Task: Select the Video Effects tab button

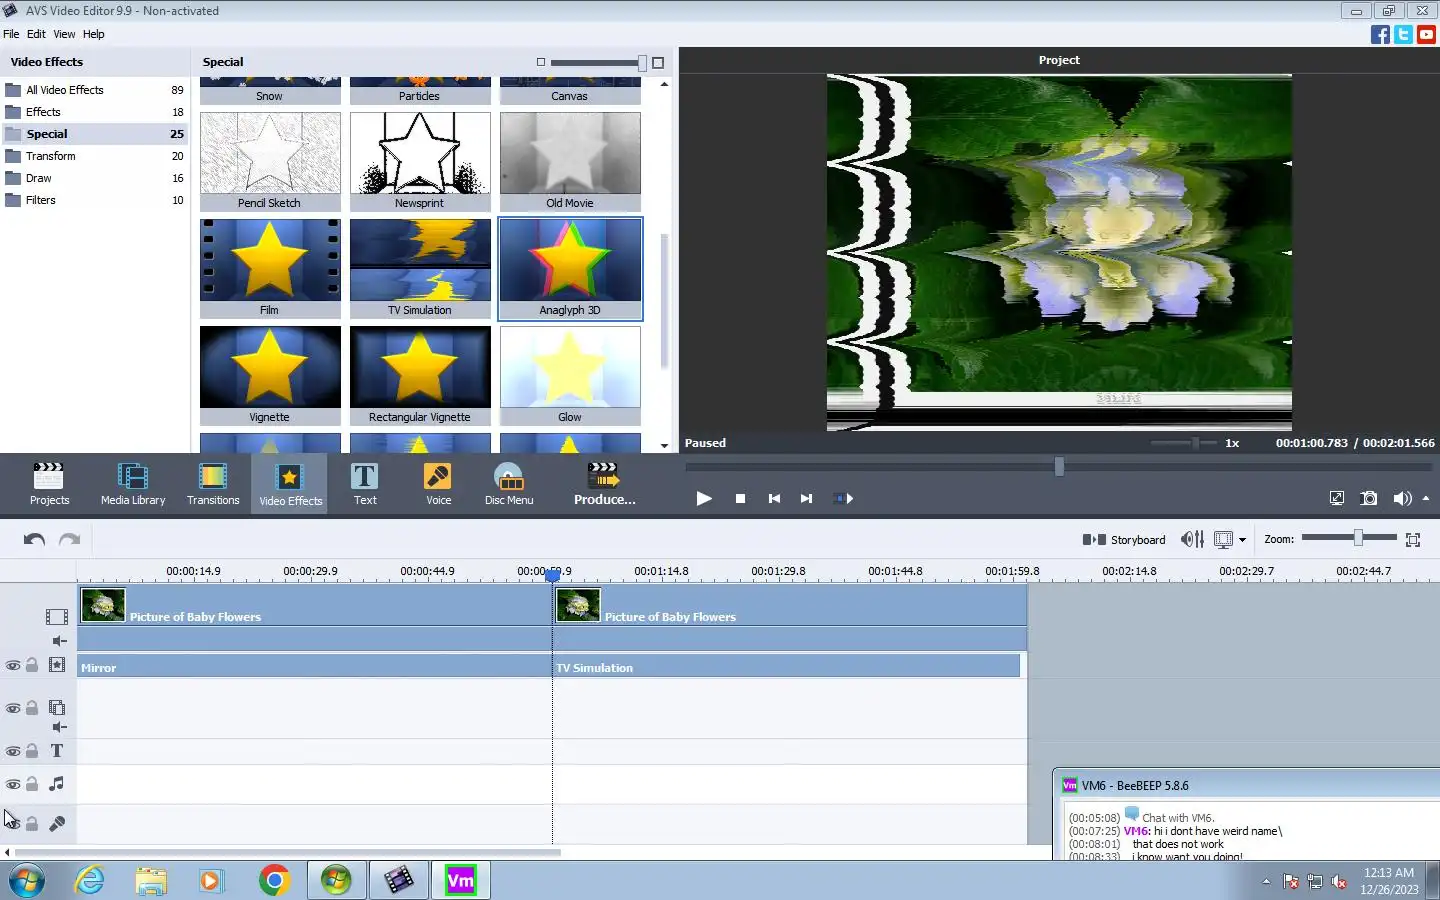Action: click(x=290, y=484)
